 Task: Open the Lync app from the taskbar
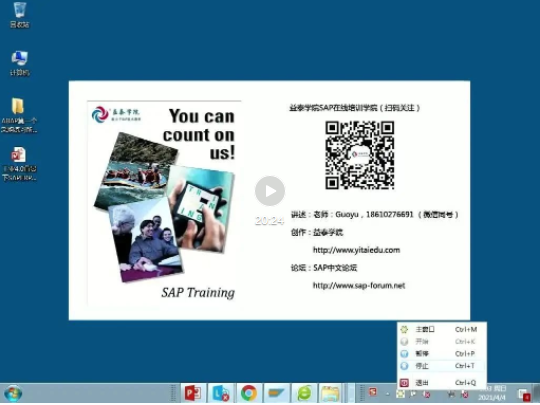click(221, 393)
